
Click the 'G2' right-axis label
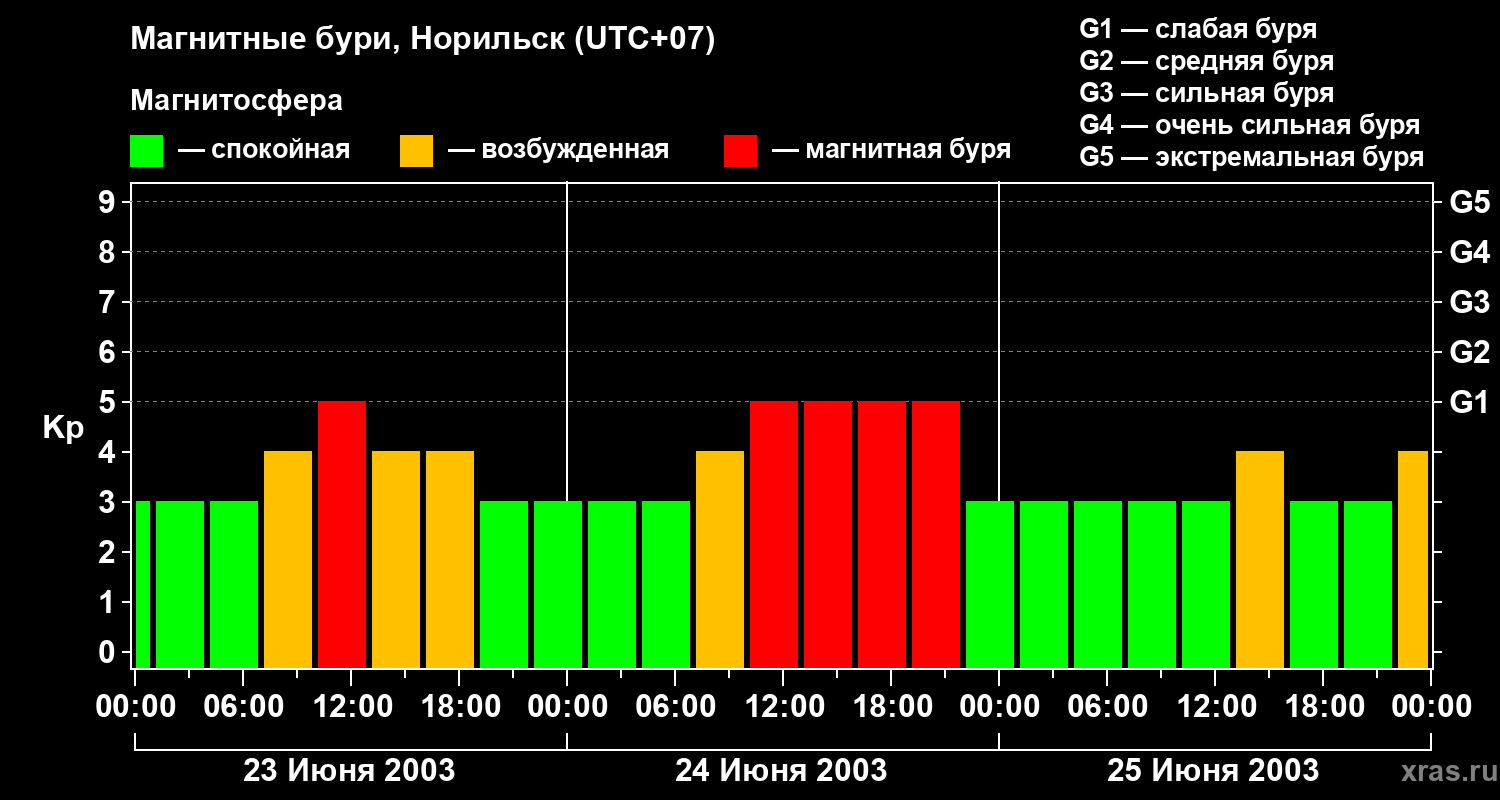pos(1469,352)
